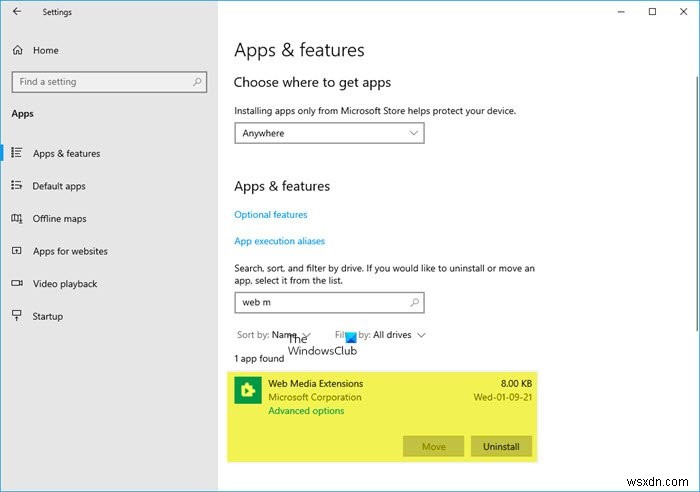The width and height of the screenshot is (700, 492).
Task: Click the greyed-out Move button
Action: click(433, 446)
